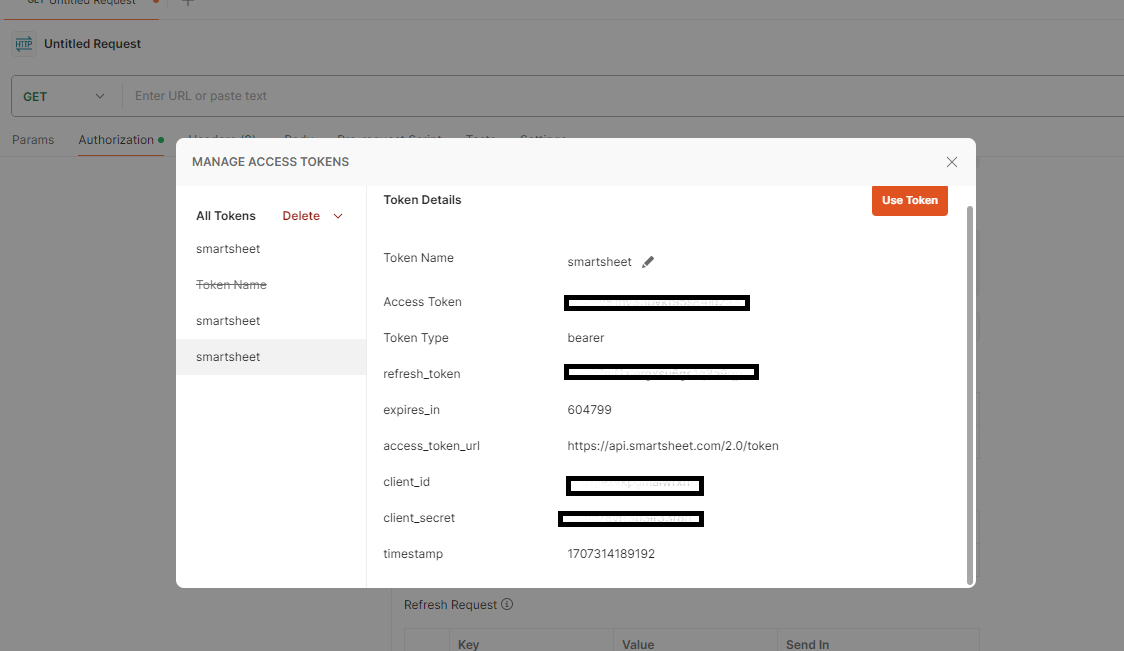Click the All Tokens heading
The height and width of the screenshot is (651, 1124).
[x=225, y=216]
